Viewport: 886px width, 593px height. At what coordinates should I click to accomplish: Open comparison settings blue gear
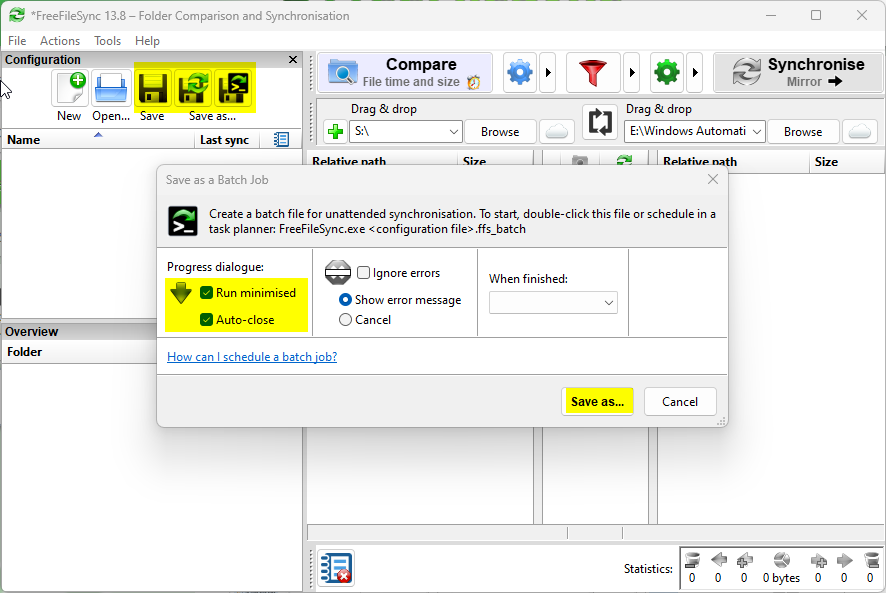(520, 72)
